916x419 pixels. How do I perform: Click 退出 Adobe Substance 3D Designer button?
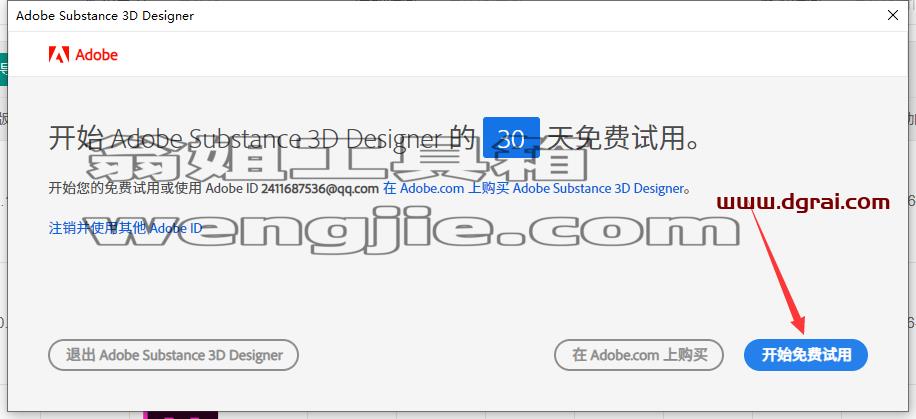pos(174,355)
